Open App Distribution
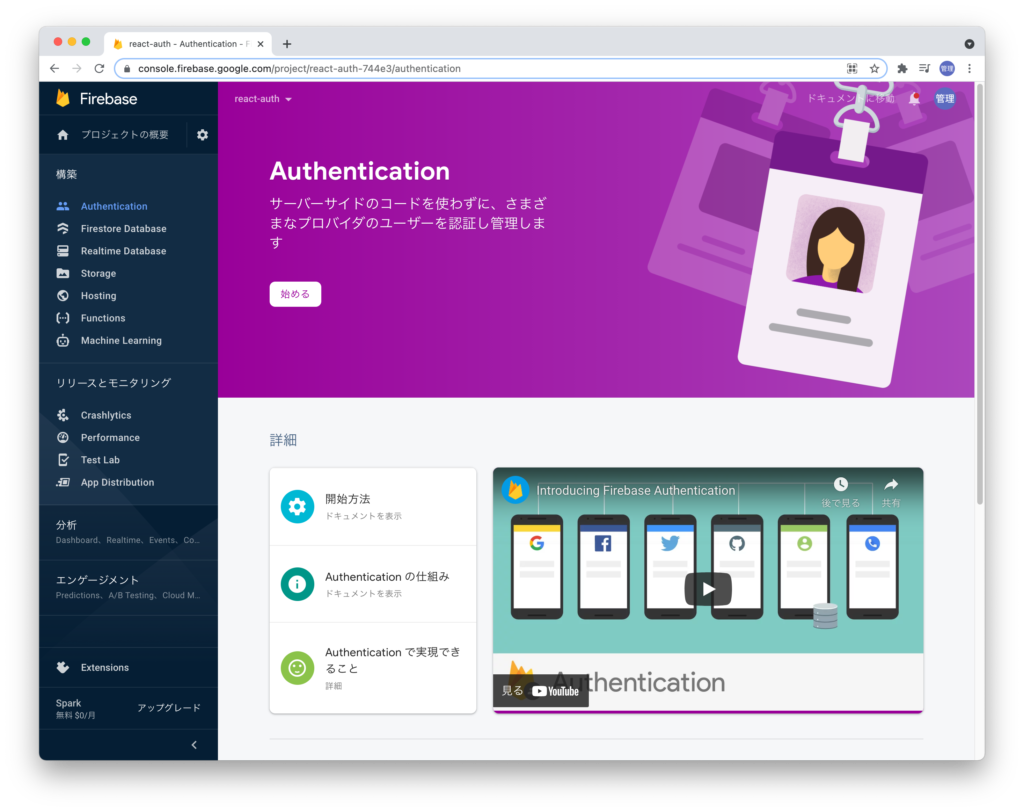This screenshot has height=812, width=1024. click(x=115, y=482)
